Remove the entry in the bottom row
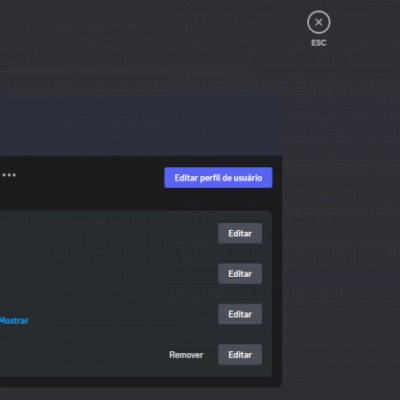 pos(186,355)
